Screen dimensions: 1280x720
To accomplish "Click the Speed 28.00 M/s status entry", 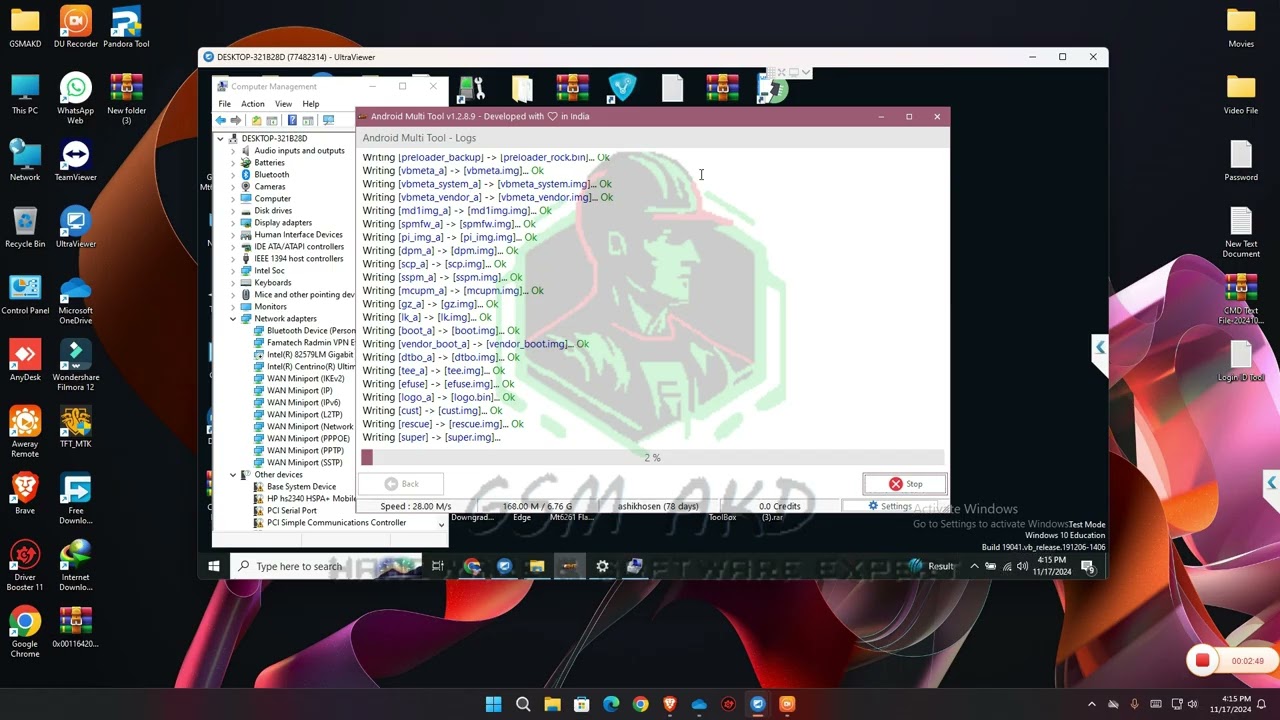I will tap(415, 506).
